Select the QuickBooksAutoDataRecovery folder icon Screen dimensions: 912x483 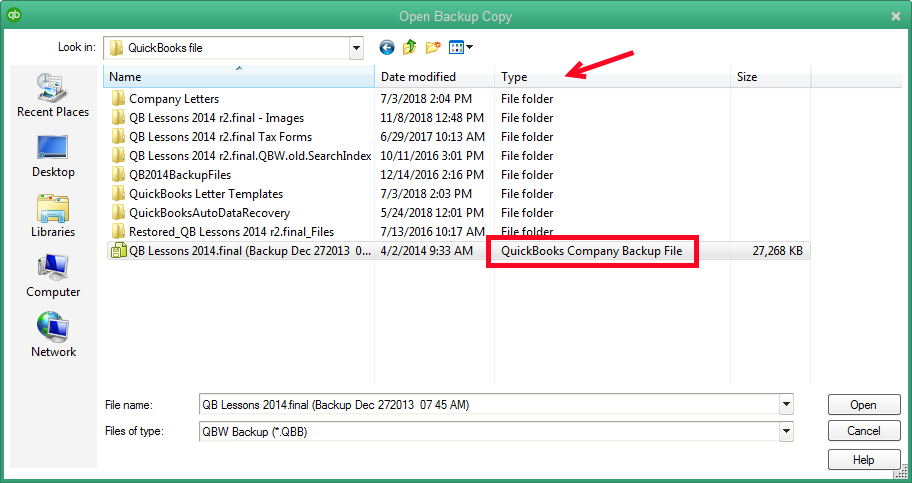(118, 212)
